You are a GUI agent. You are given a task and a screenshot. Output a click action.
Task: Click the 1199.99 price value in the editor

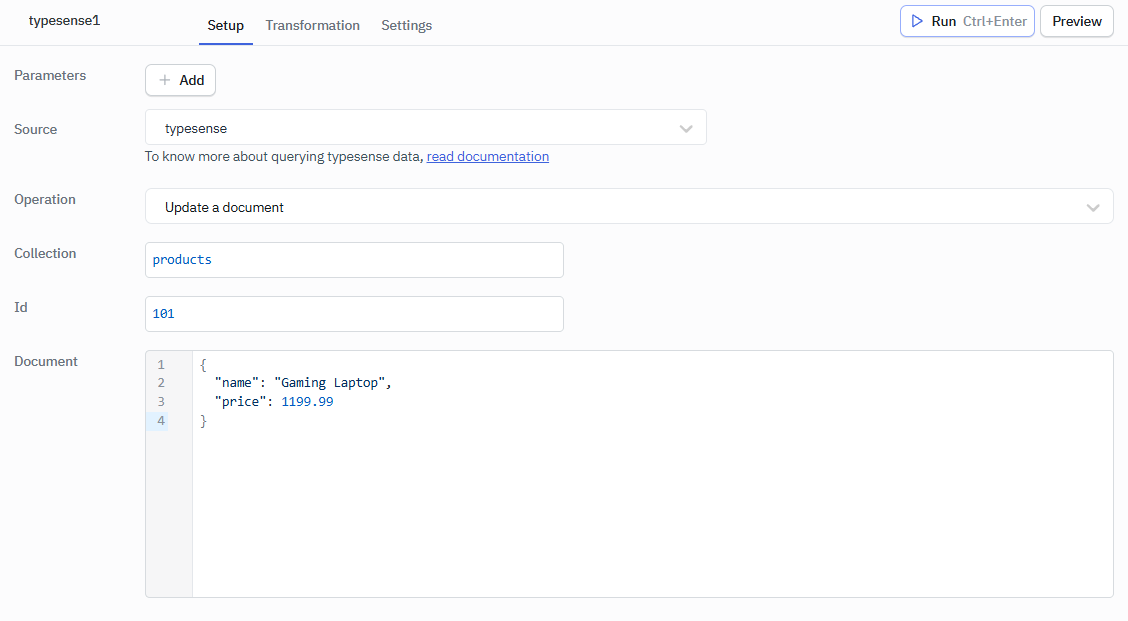[x=307, y=402]
